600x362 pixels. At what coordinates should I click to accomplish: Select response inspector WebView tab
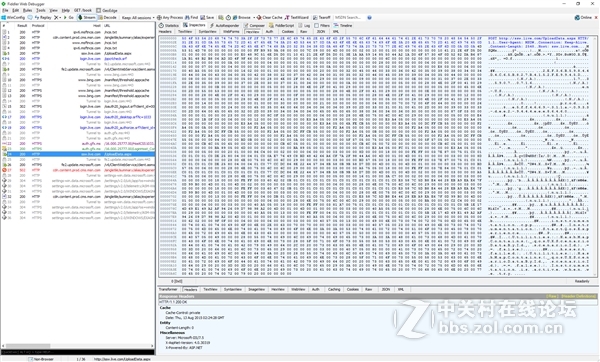298,289
